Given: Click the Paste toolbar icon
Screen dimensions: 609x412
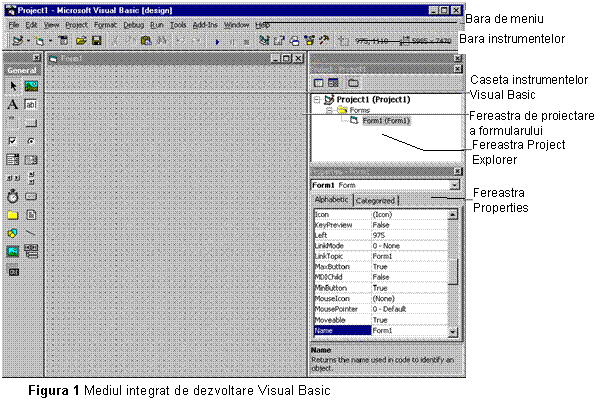Looking at the screenshot, I should point(146,40).
